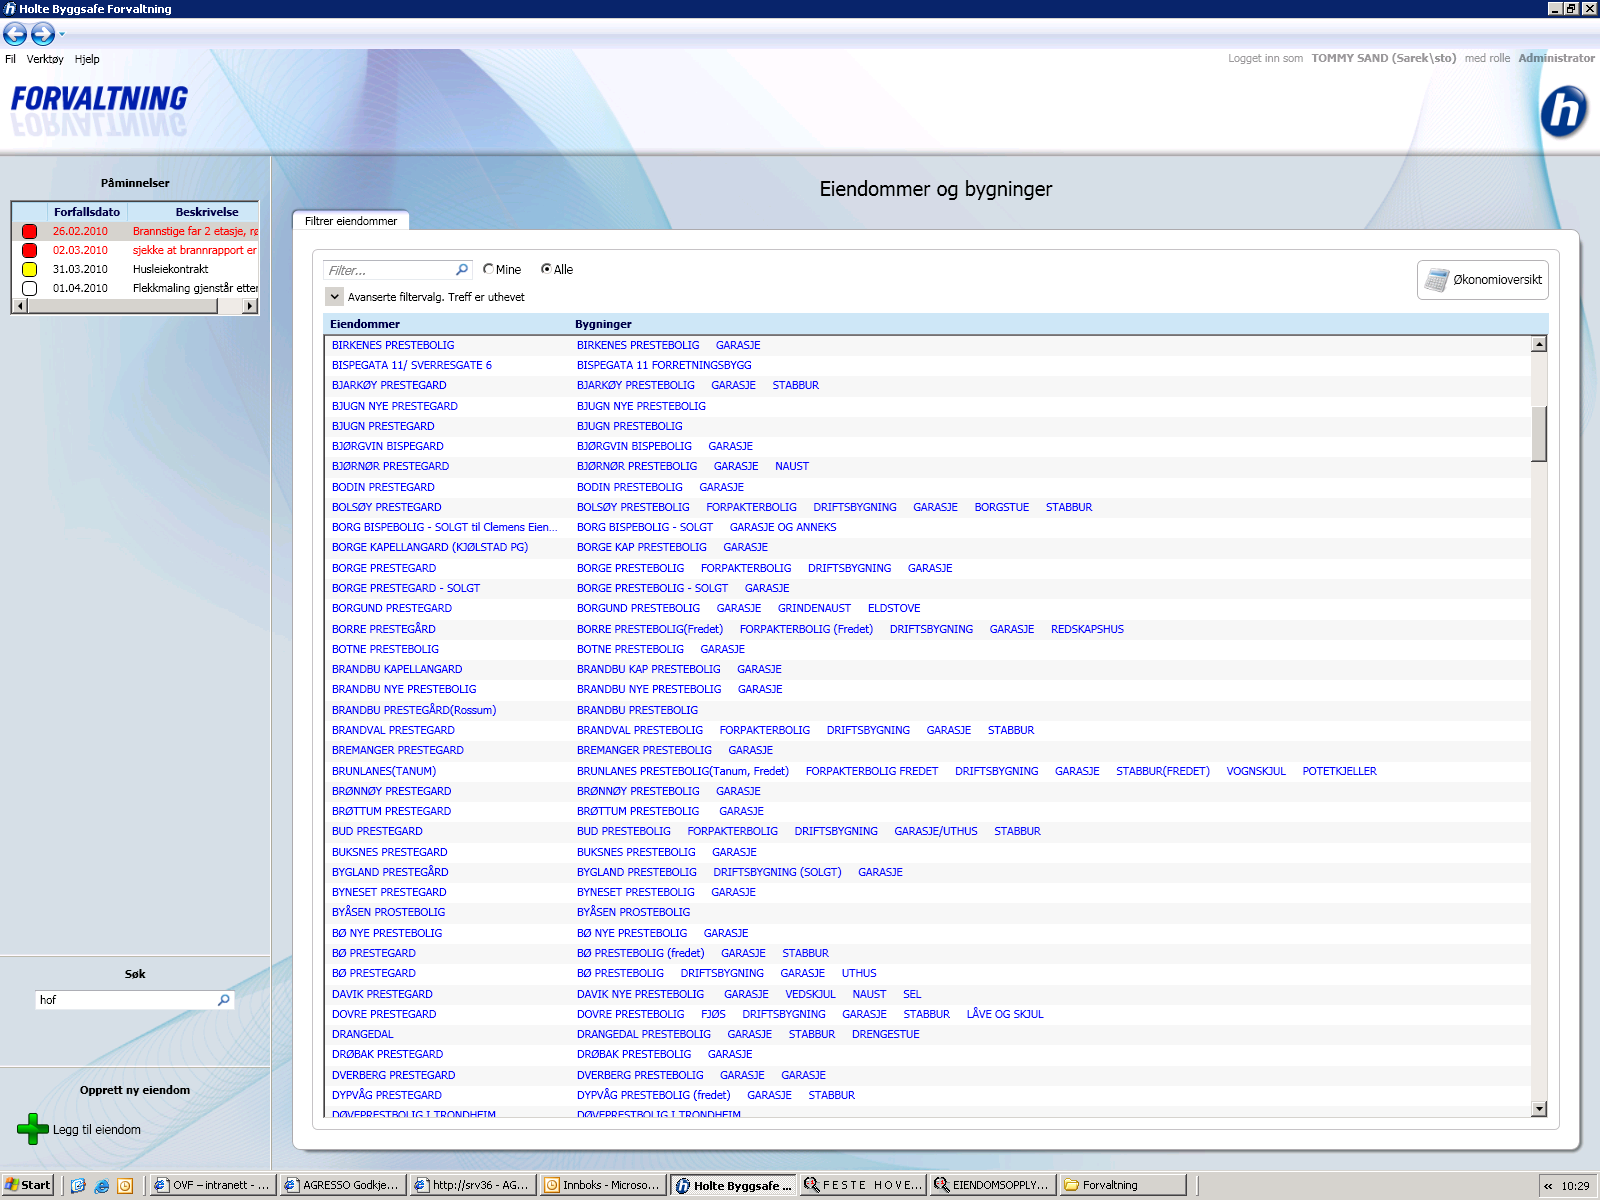Click the Bygninger column header
Screen dimensions: 1600x1200
click(603, 324)
